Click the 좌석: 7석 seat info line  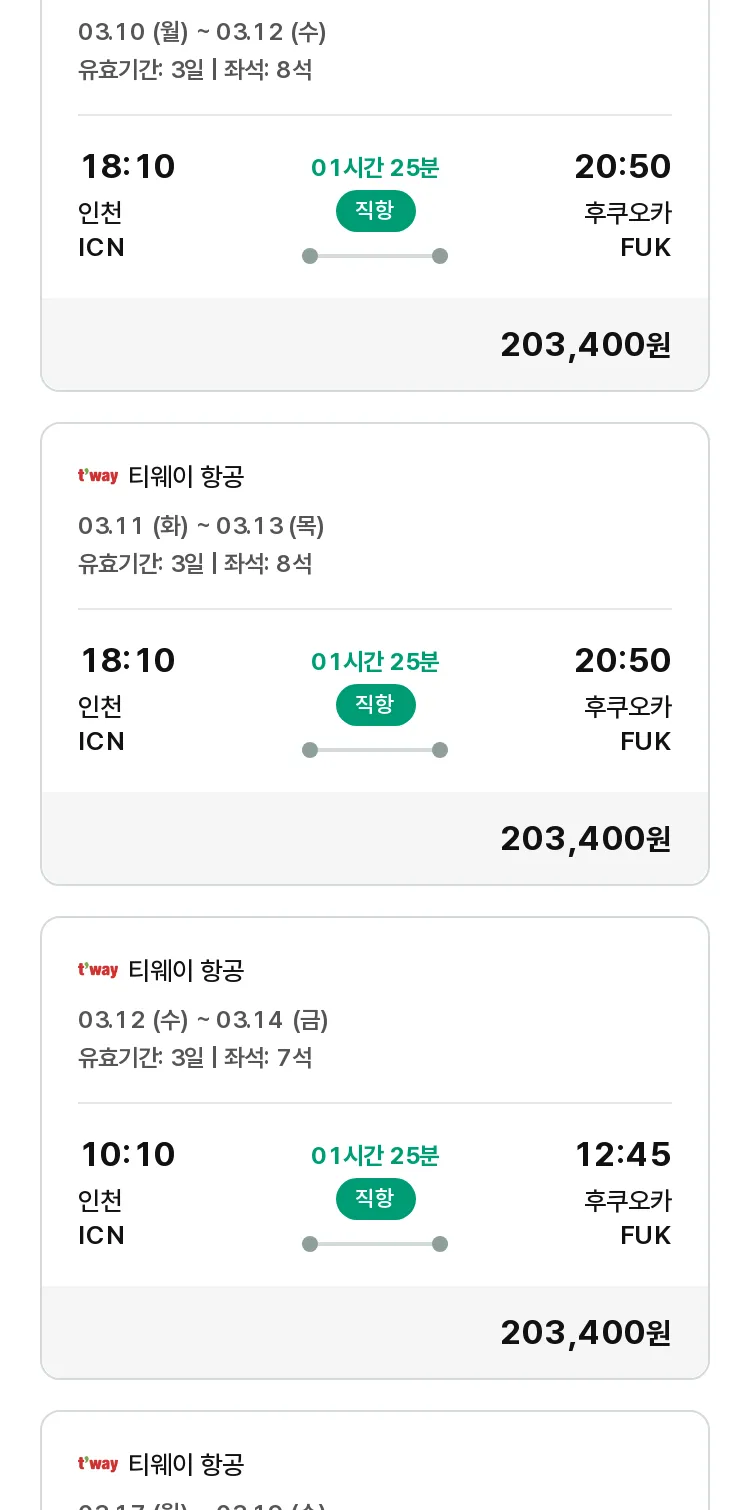click(x=268, y=1057)
